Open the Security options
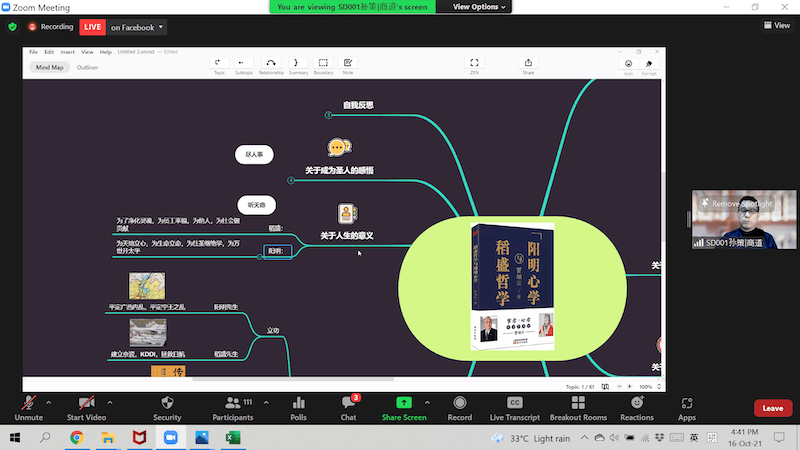The width and height of the screenshot is (800, 450). coord(167,406)
